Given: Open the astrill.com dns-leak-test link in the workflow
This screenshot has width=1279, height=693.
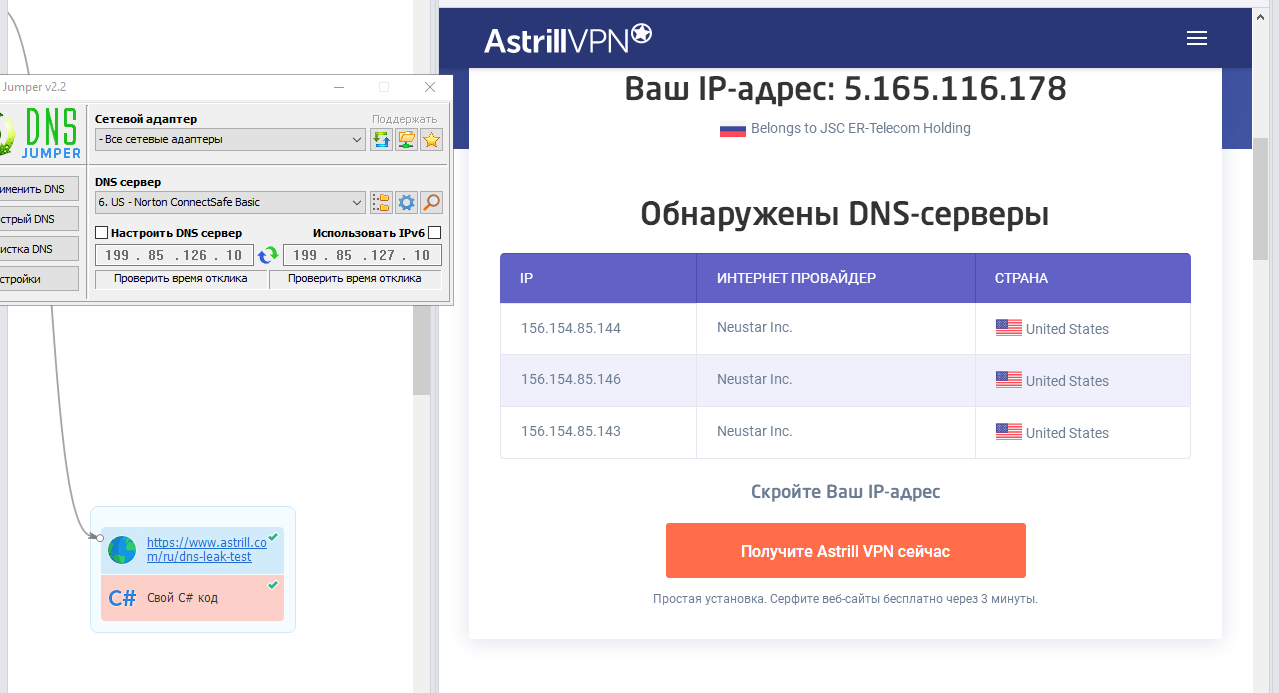Looking at the screenshot, I should pyautogui.click(x=207, y=549).
